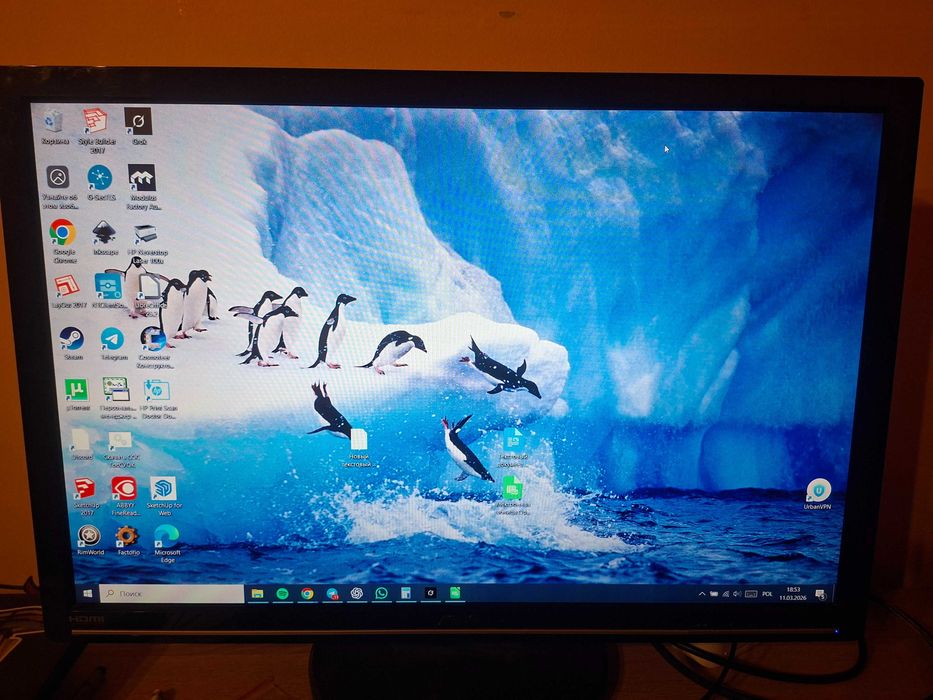Open the notification center icon
The width and height of the screenshot is (933, 700).
pyautogui.click(x=820, y=593)
